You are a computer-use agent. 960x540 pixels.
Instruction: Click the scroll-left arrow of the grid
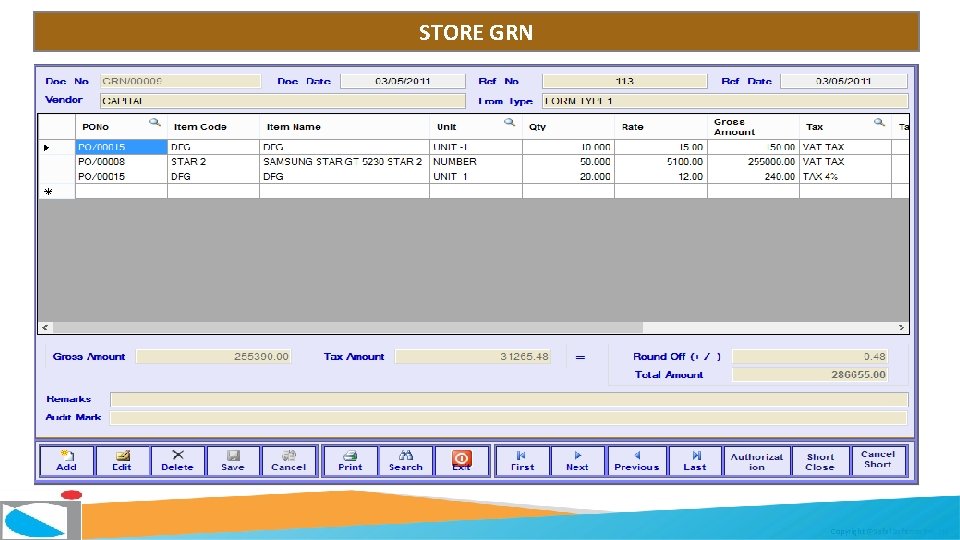click(x=45, y=328)
